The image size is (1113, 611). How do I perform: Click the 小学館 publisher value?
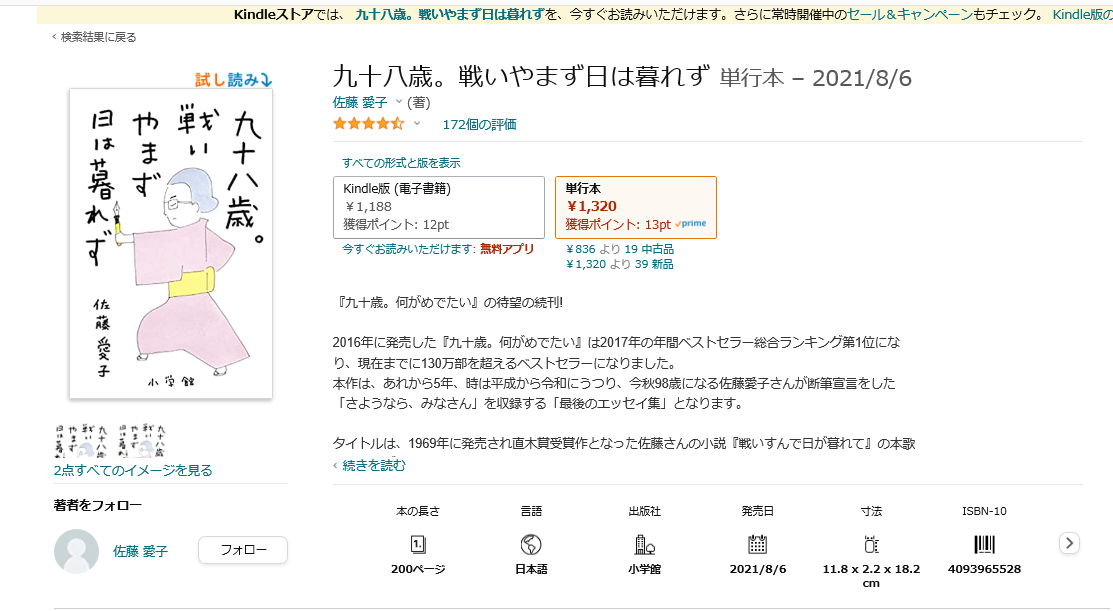coord(644,569)
